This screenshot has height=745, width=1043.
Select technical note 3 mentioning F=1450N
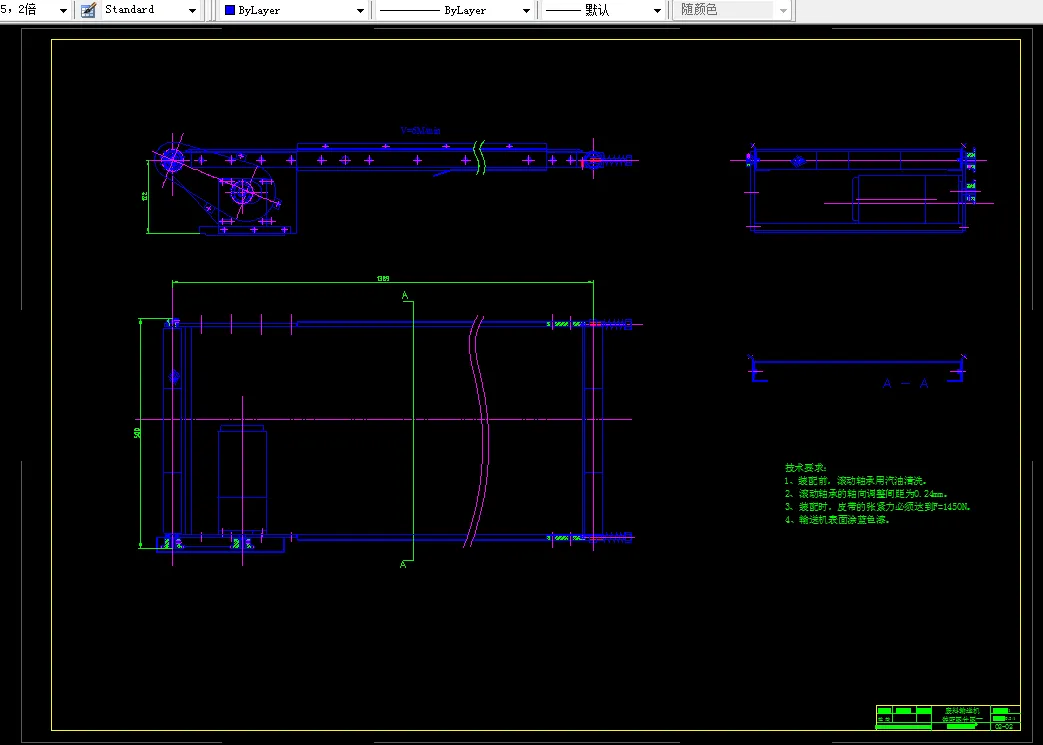click(877, 507)
